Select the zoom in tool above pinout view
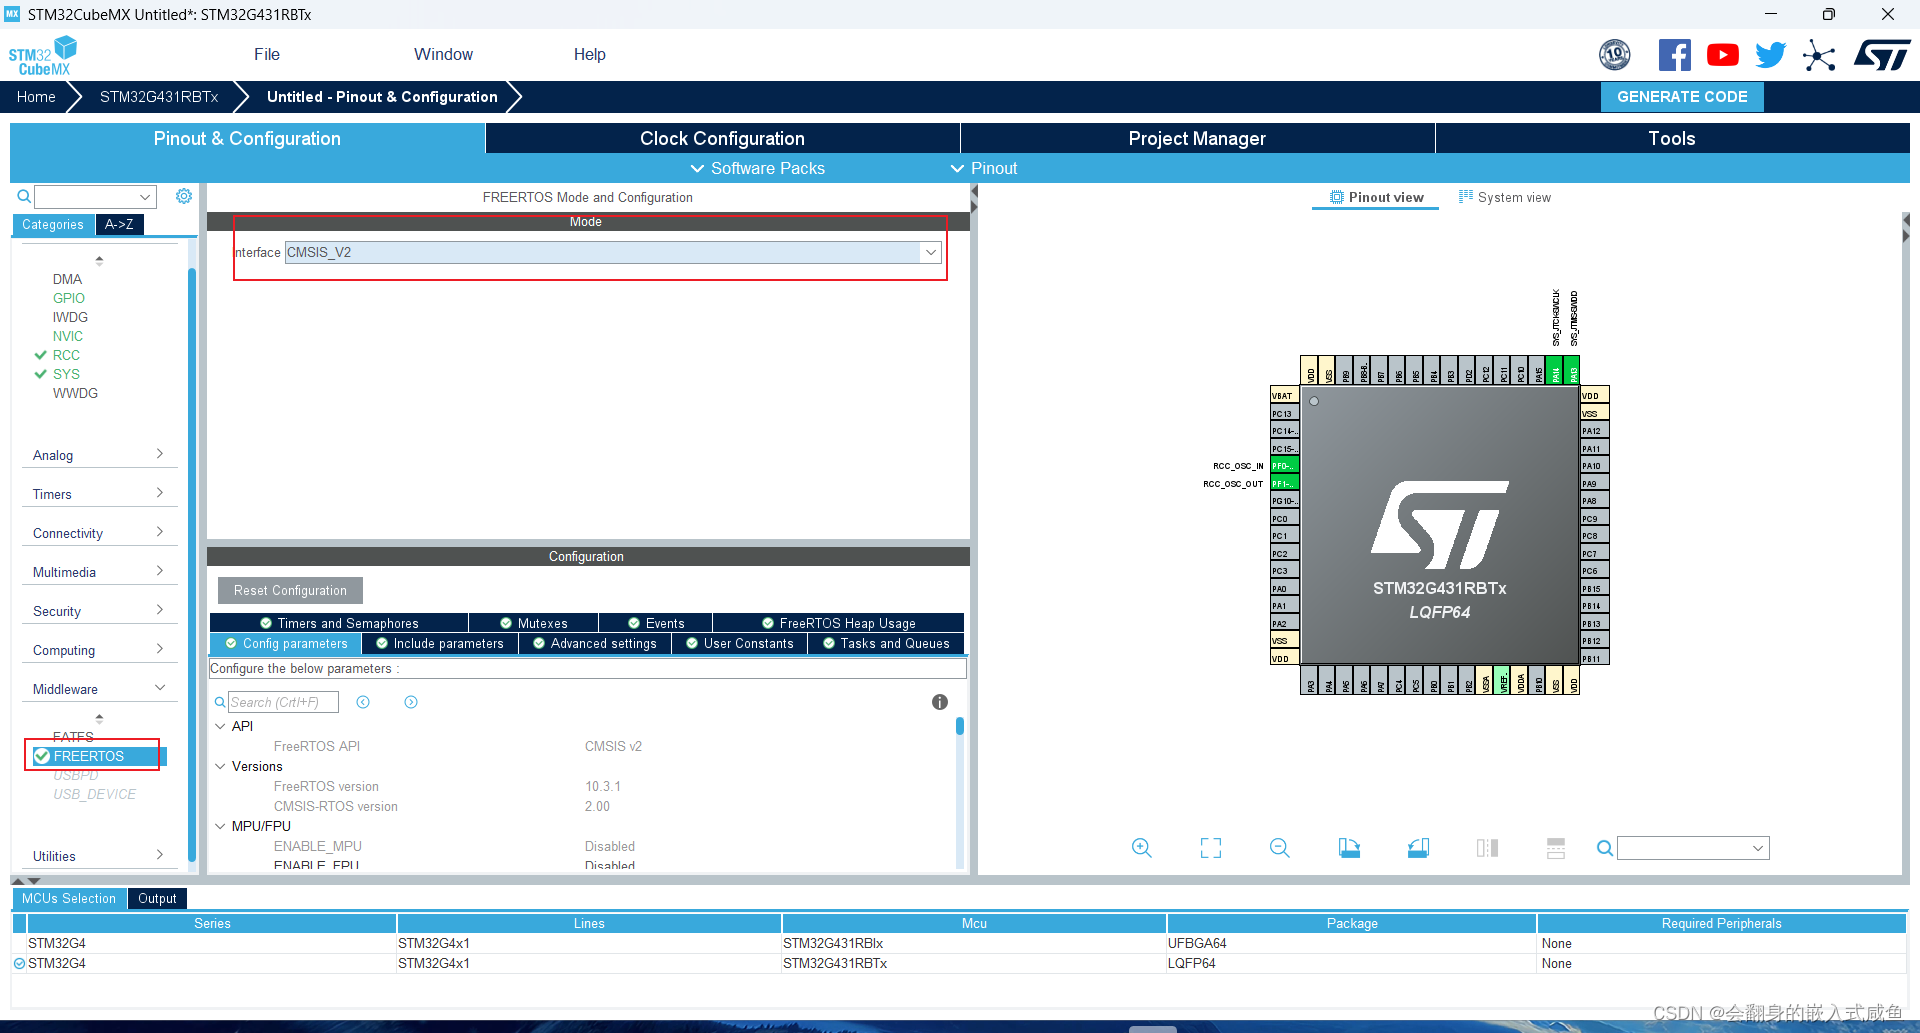The height and width of the screenshot is (1033, 1920). point(1141,847)
